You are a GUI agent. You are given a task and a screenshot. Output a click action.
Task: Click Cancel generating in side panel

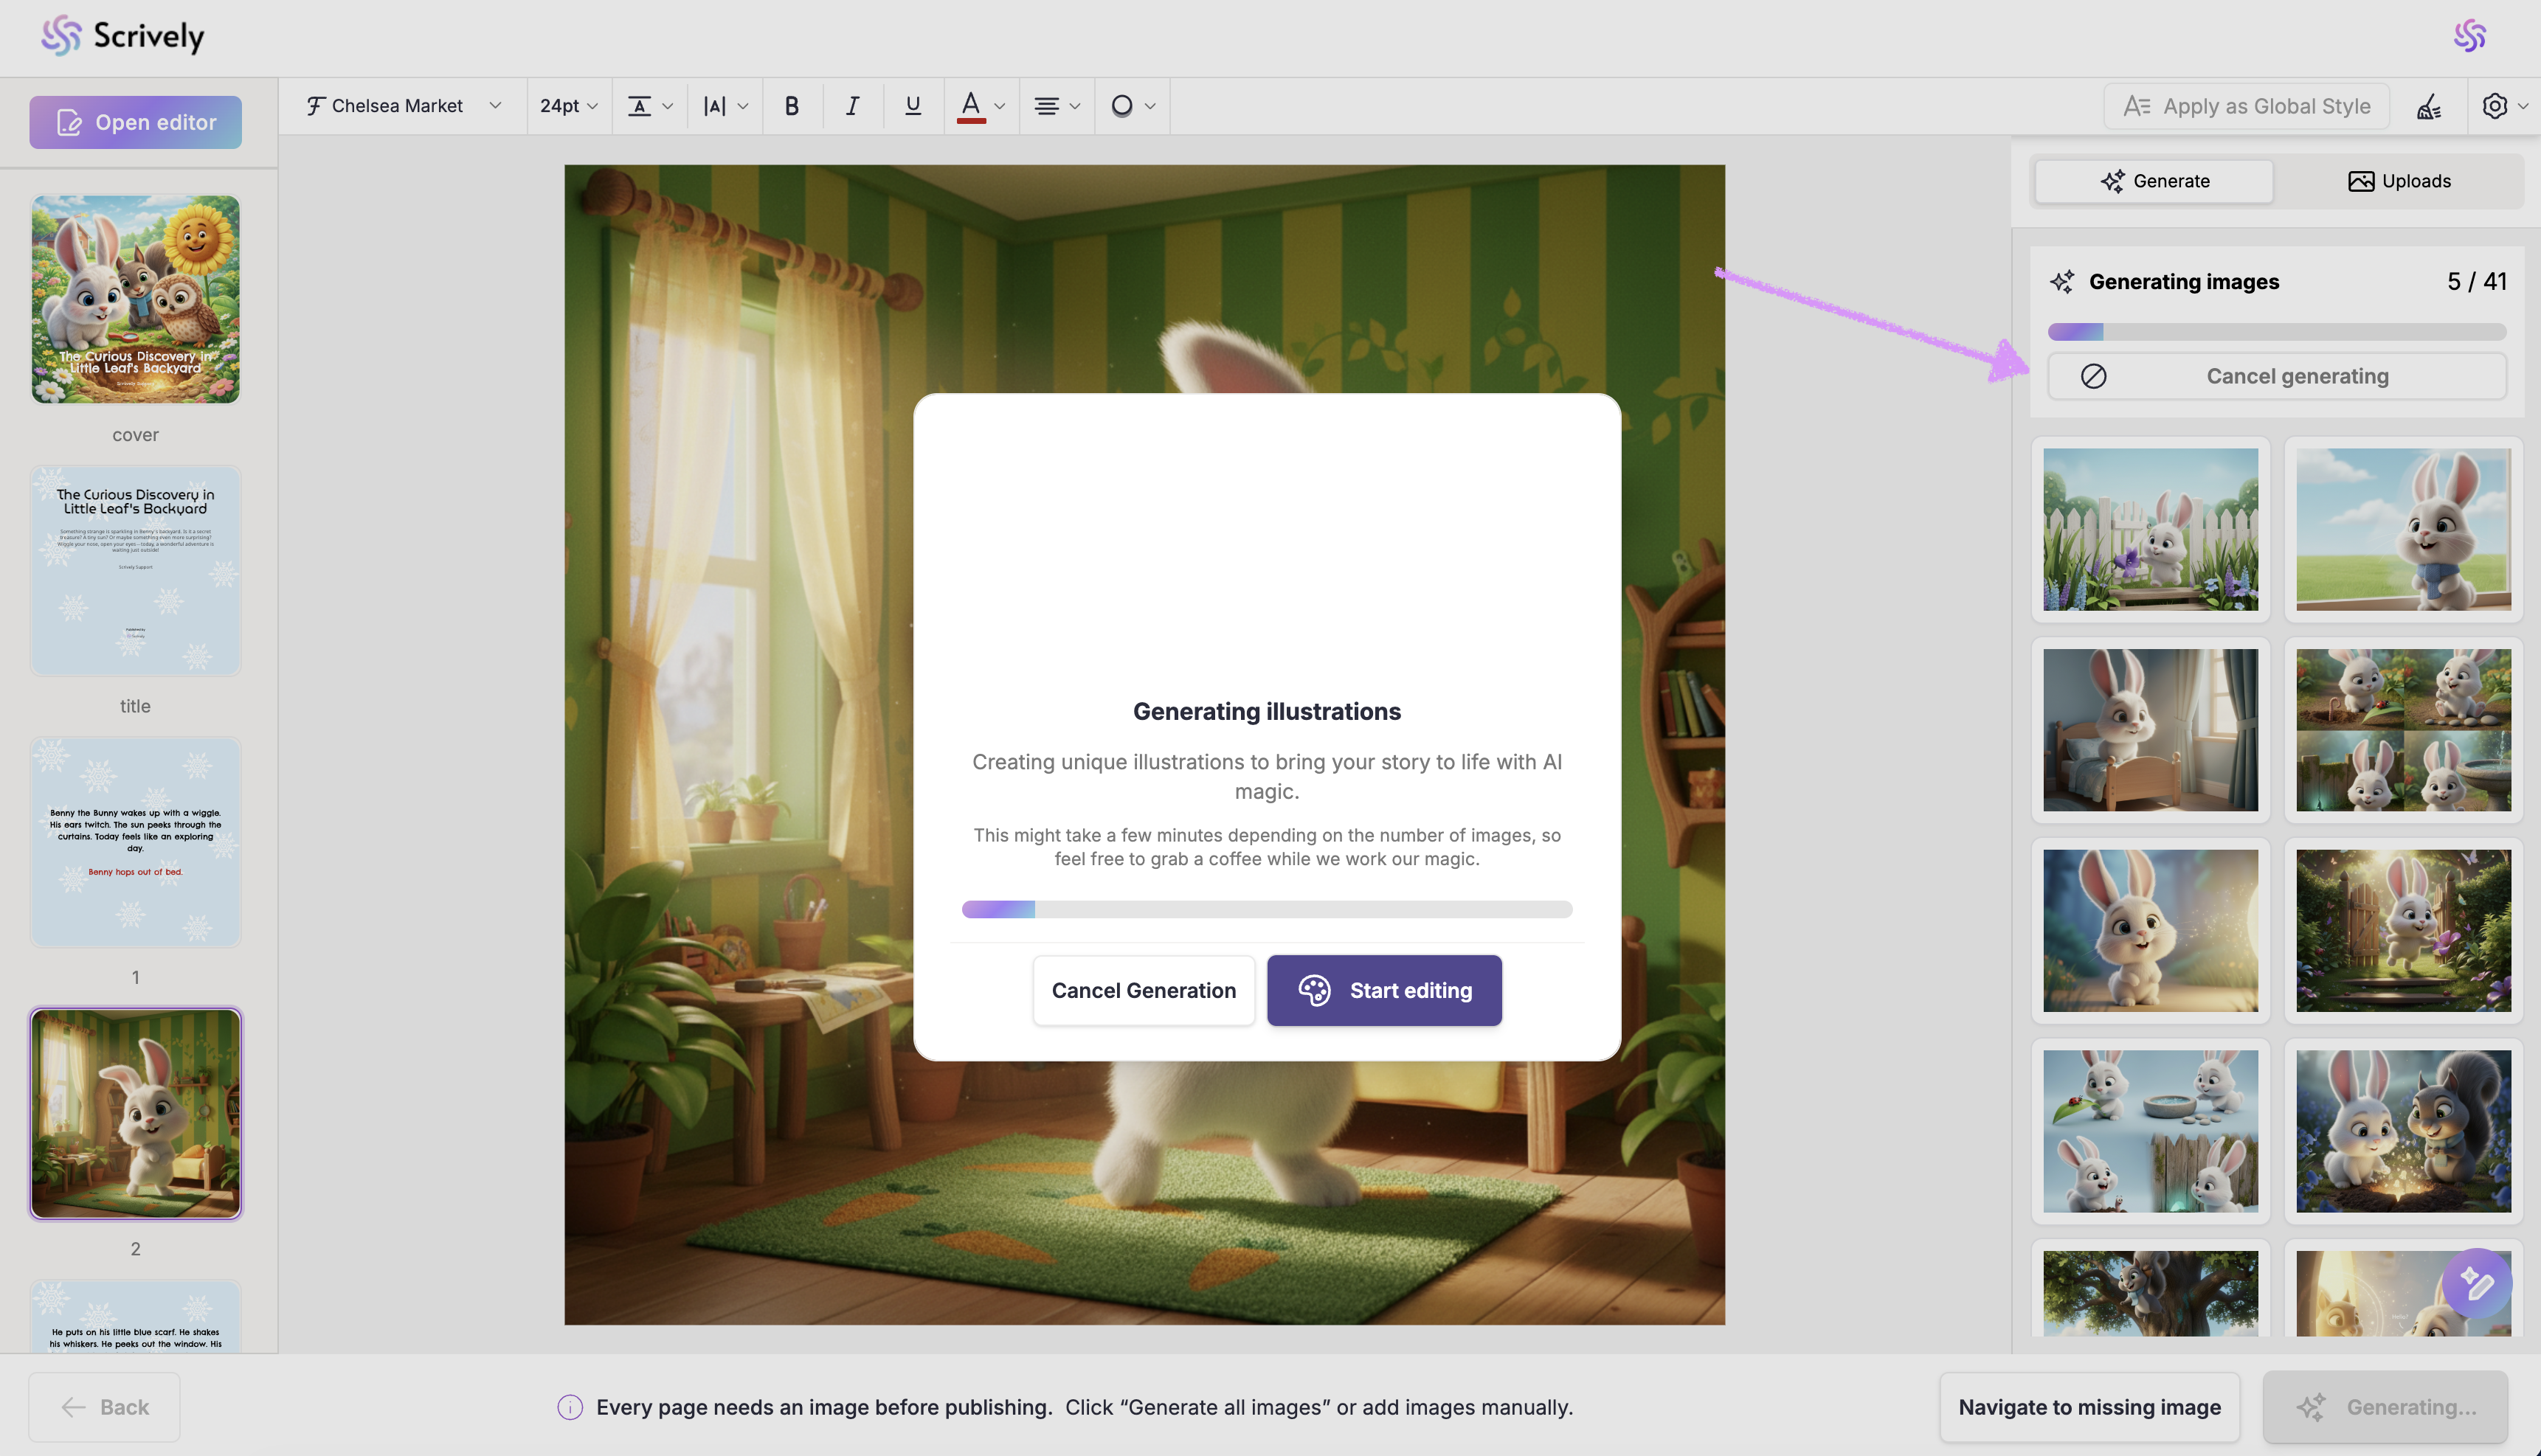2276,376
